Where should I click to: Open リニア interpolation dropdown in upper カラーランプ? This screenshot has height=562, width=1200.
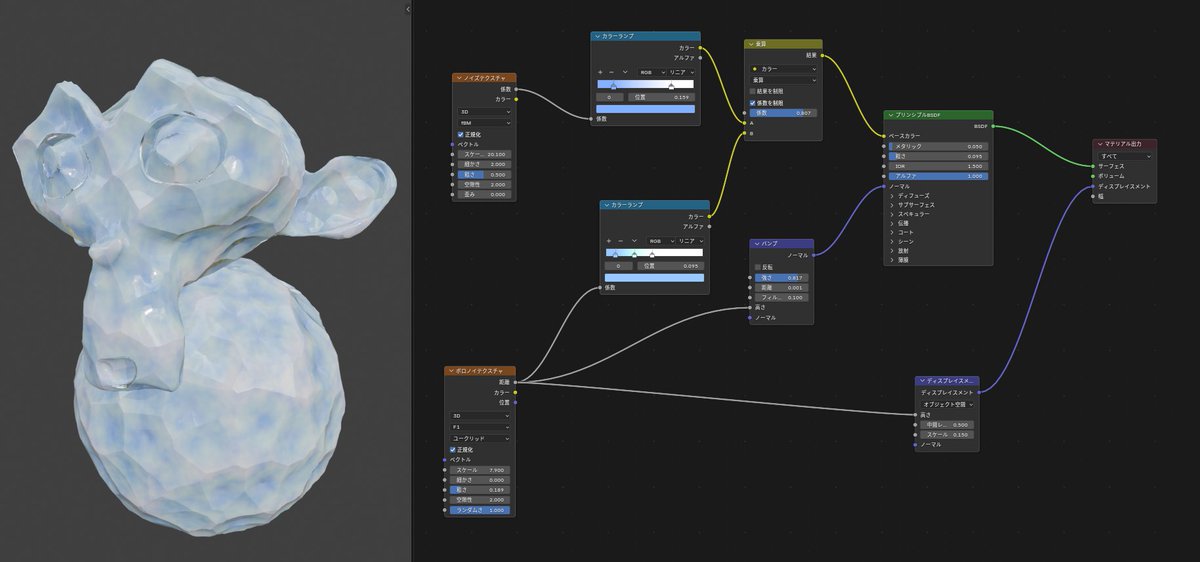682,72
